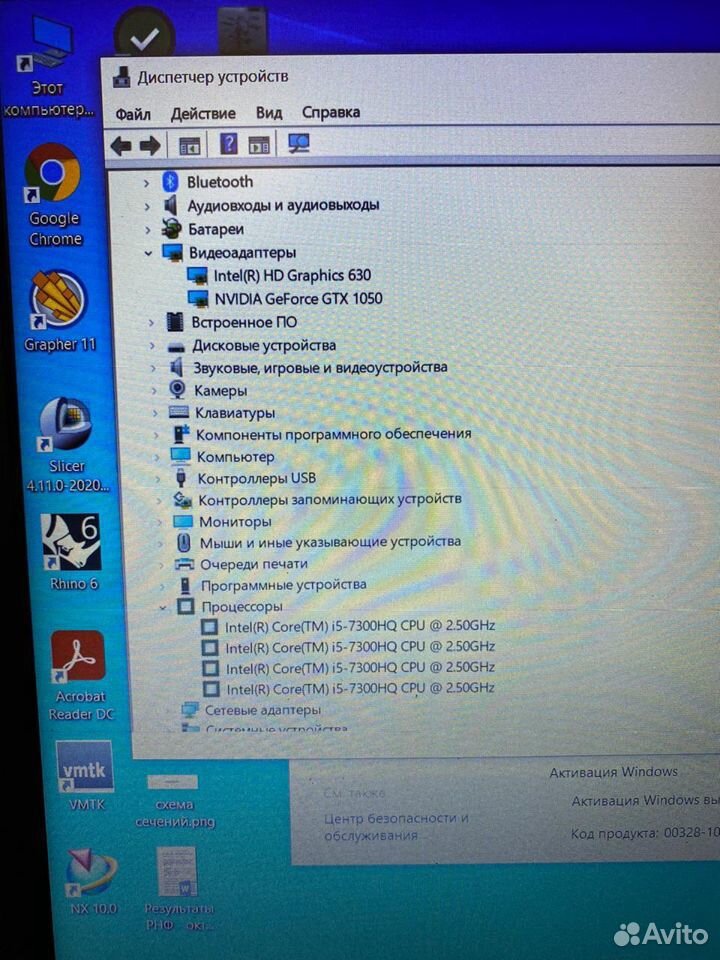
Task: Open Acrobat Reader DC desktop shortcut
Action: (80, 676)
